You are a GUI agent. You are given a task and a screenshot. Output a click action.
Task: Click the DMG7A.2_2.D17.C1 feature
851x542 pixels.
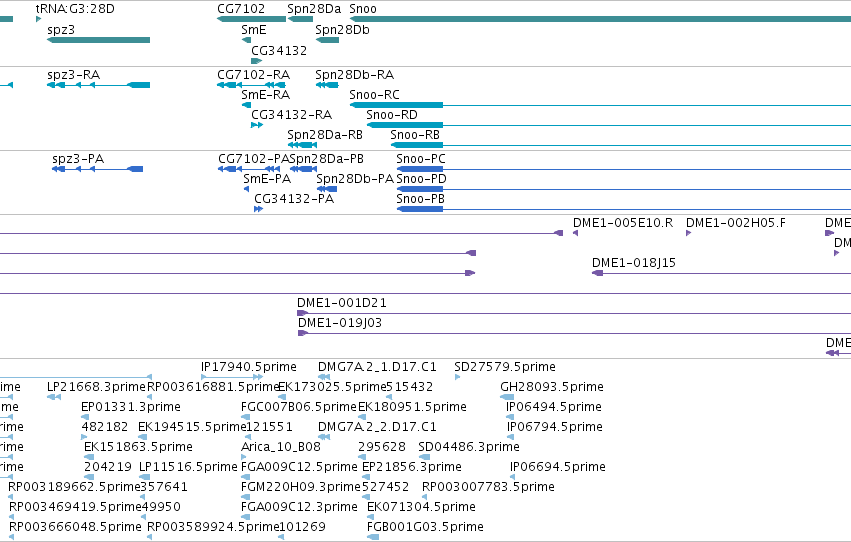324,437
